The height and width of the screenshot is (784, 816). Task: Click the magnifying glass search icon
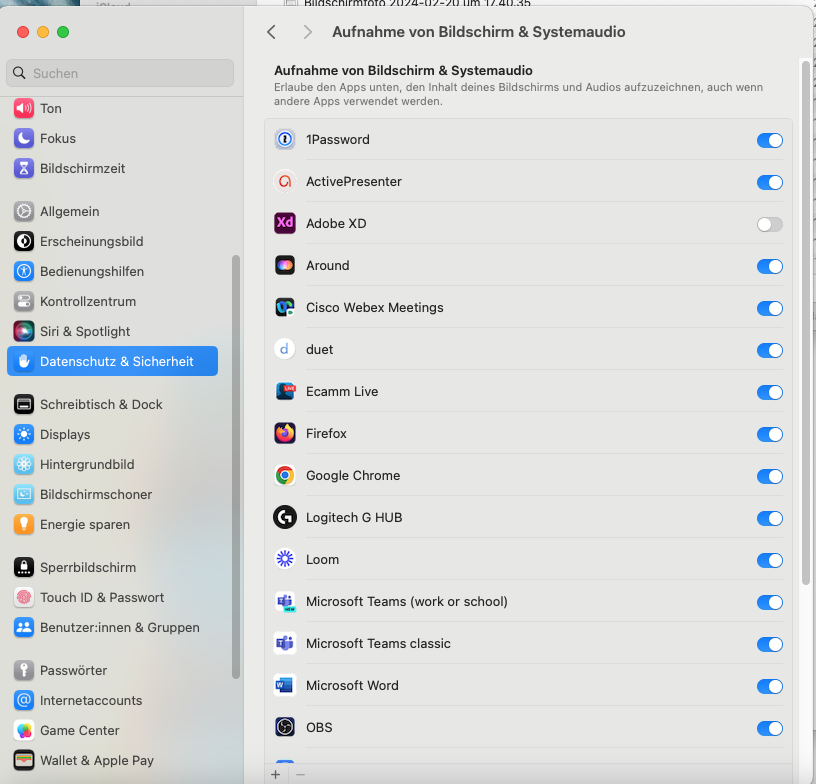click(19, 73)
